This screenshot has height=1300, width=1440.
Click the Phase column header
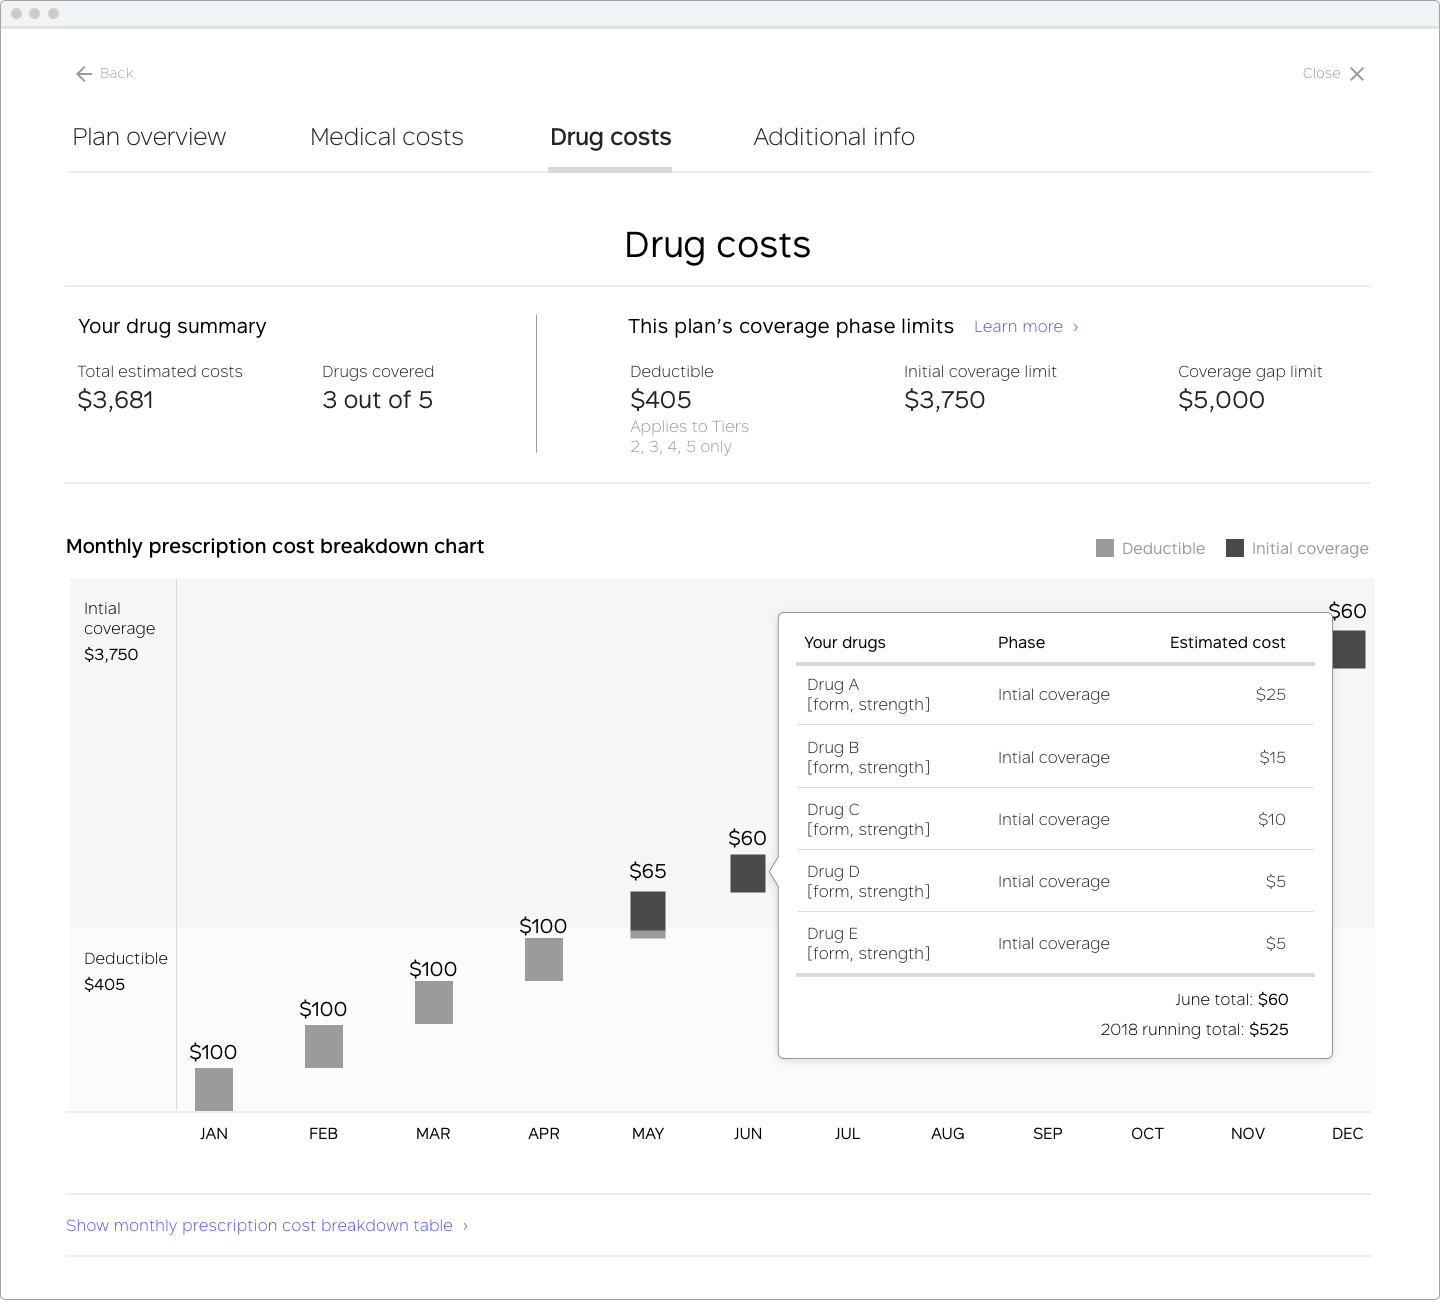1021,643
